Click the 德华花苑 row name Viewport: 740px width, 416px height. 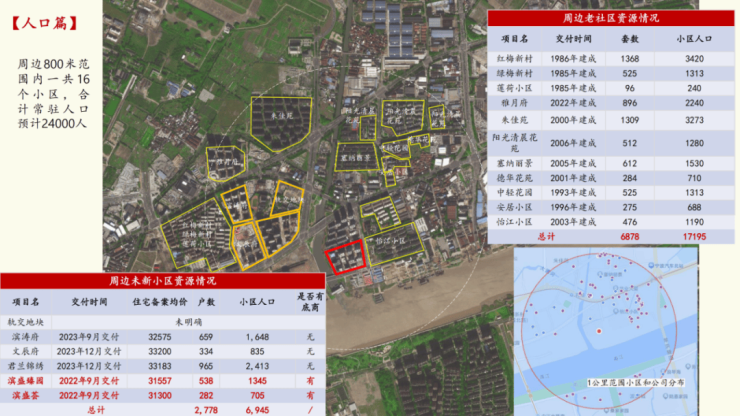pos(514,178)
